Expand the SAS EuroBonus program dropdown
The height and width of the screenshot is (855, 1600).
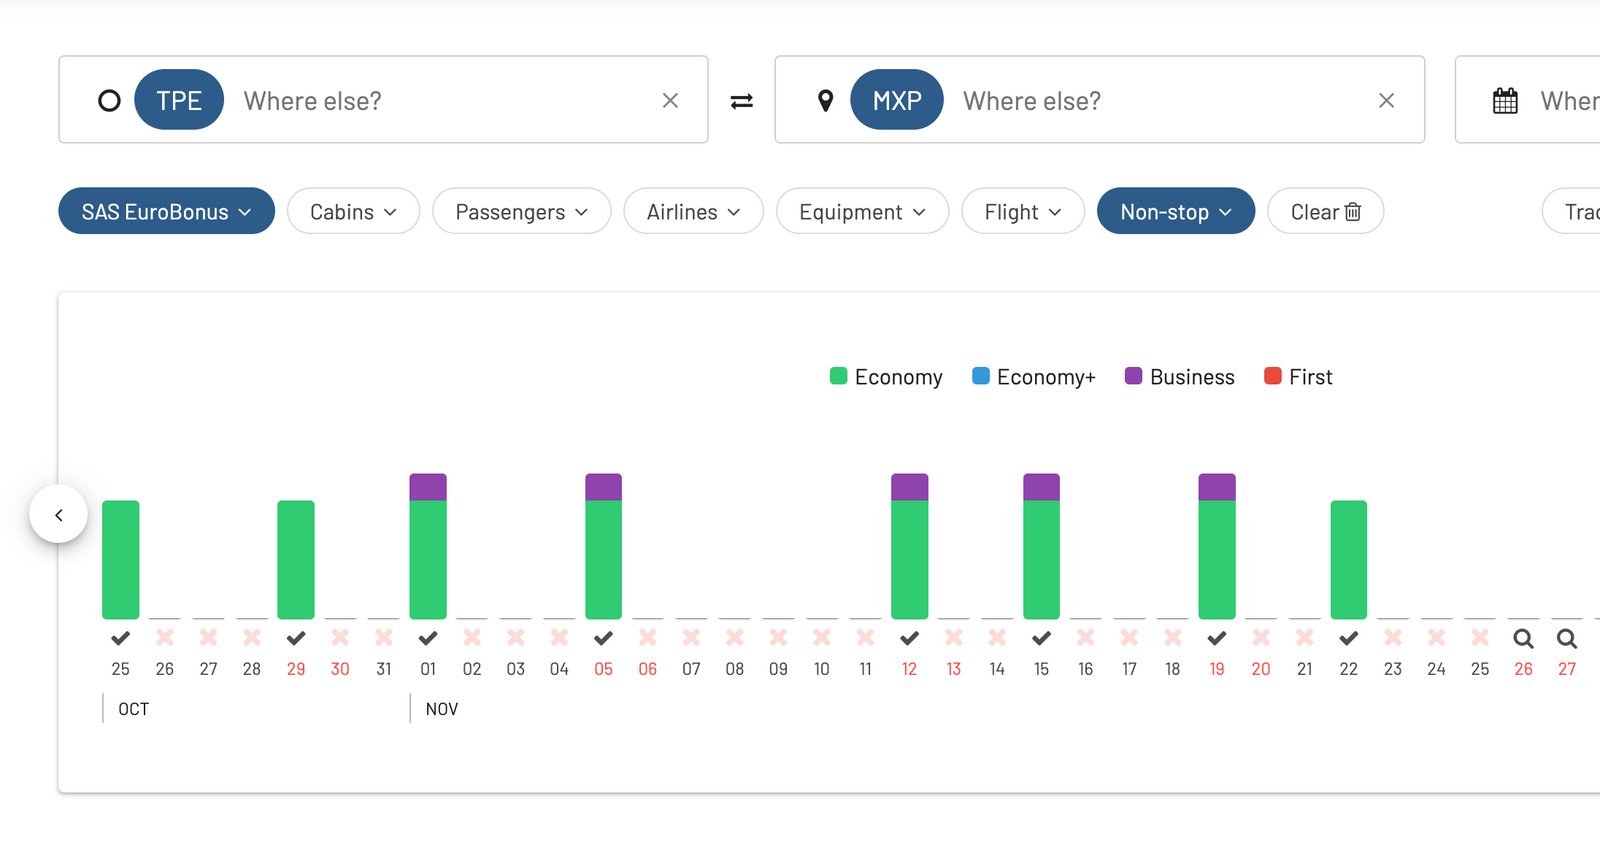pos(166,211)
